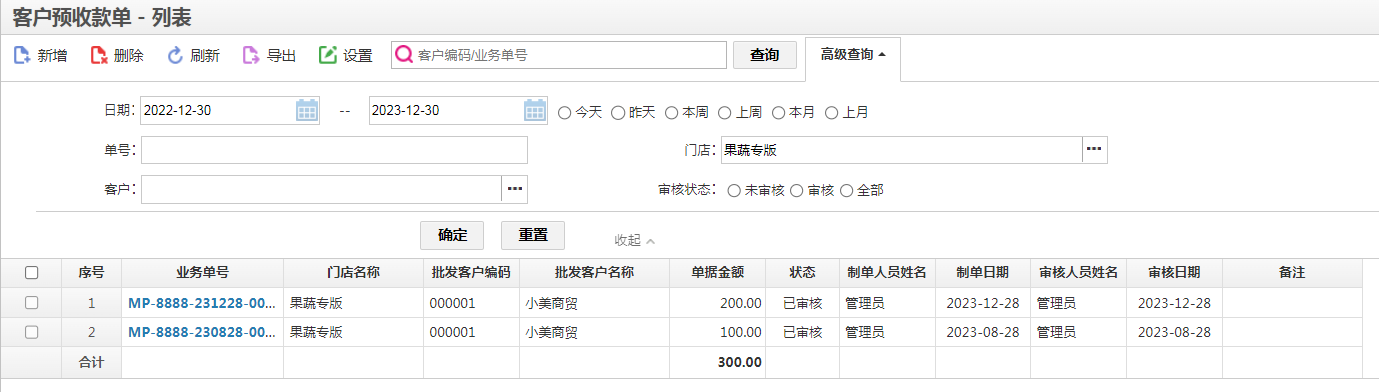The height and width of the screenshot is (392, 1379).
Task: Click the 查询 search button
Action: click(x=765, y=55)
